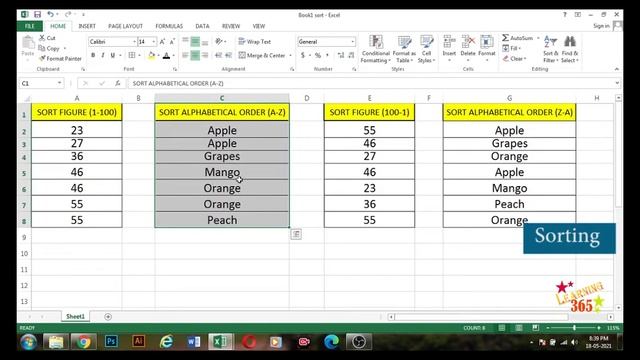Open Format as Table

click(x=404, y=49)
